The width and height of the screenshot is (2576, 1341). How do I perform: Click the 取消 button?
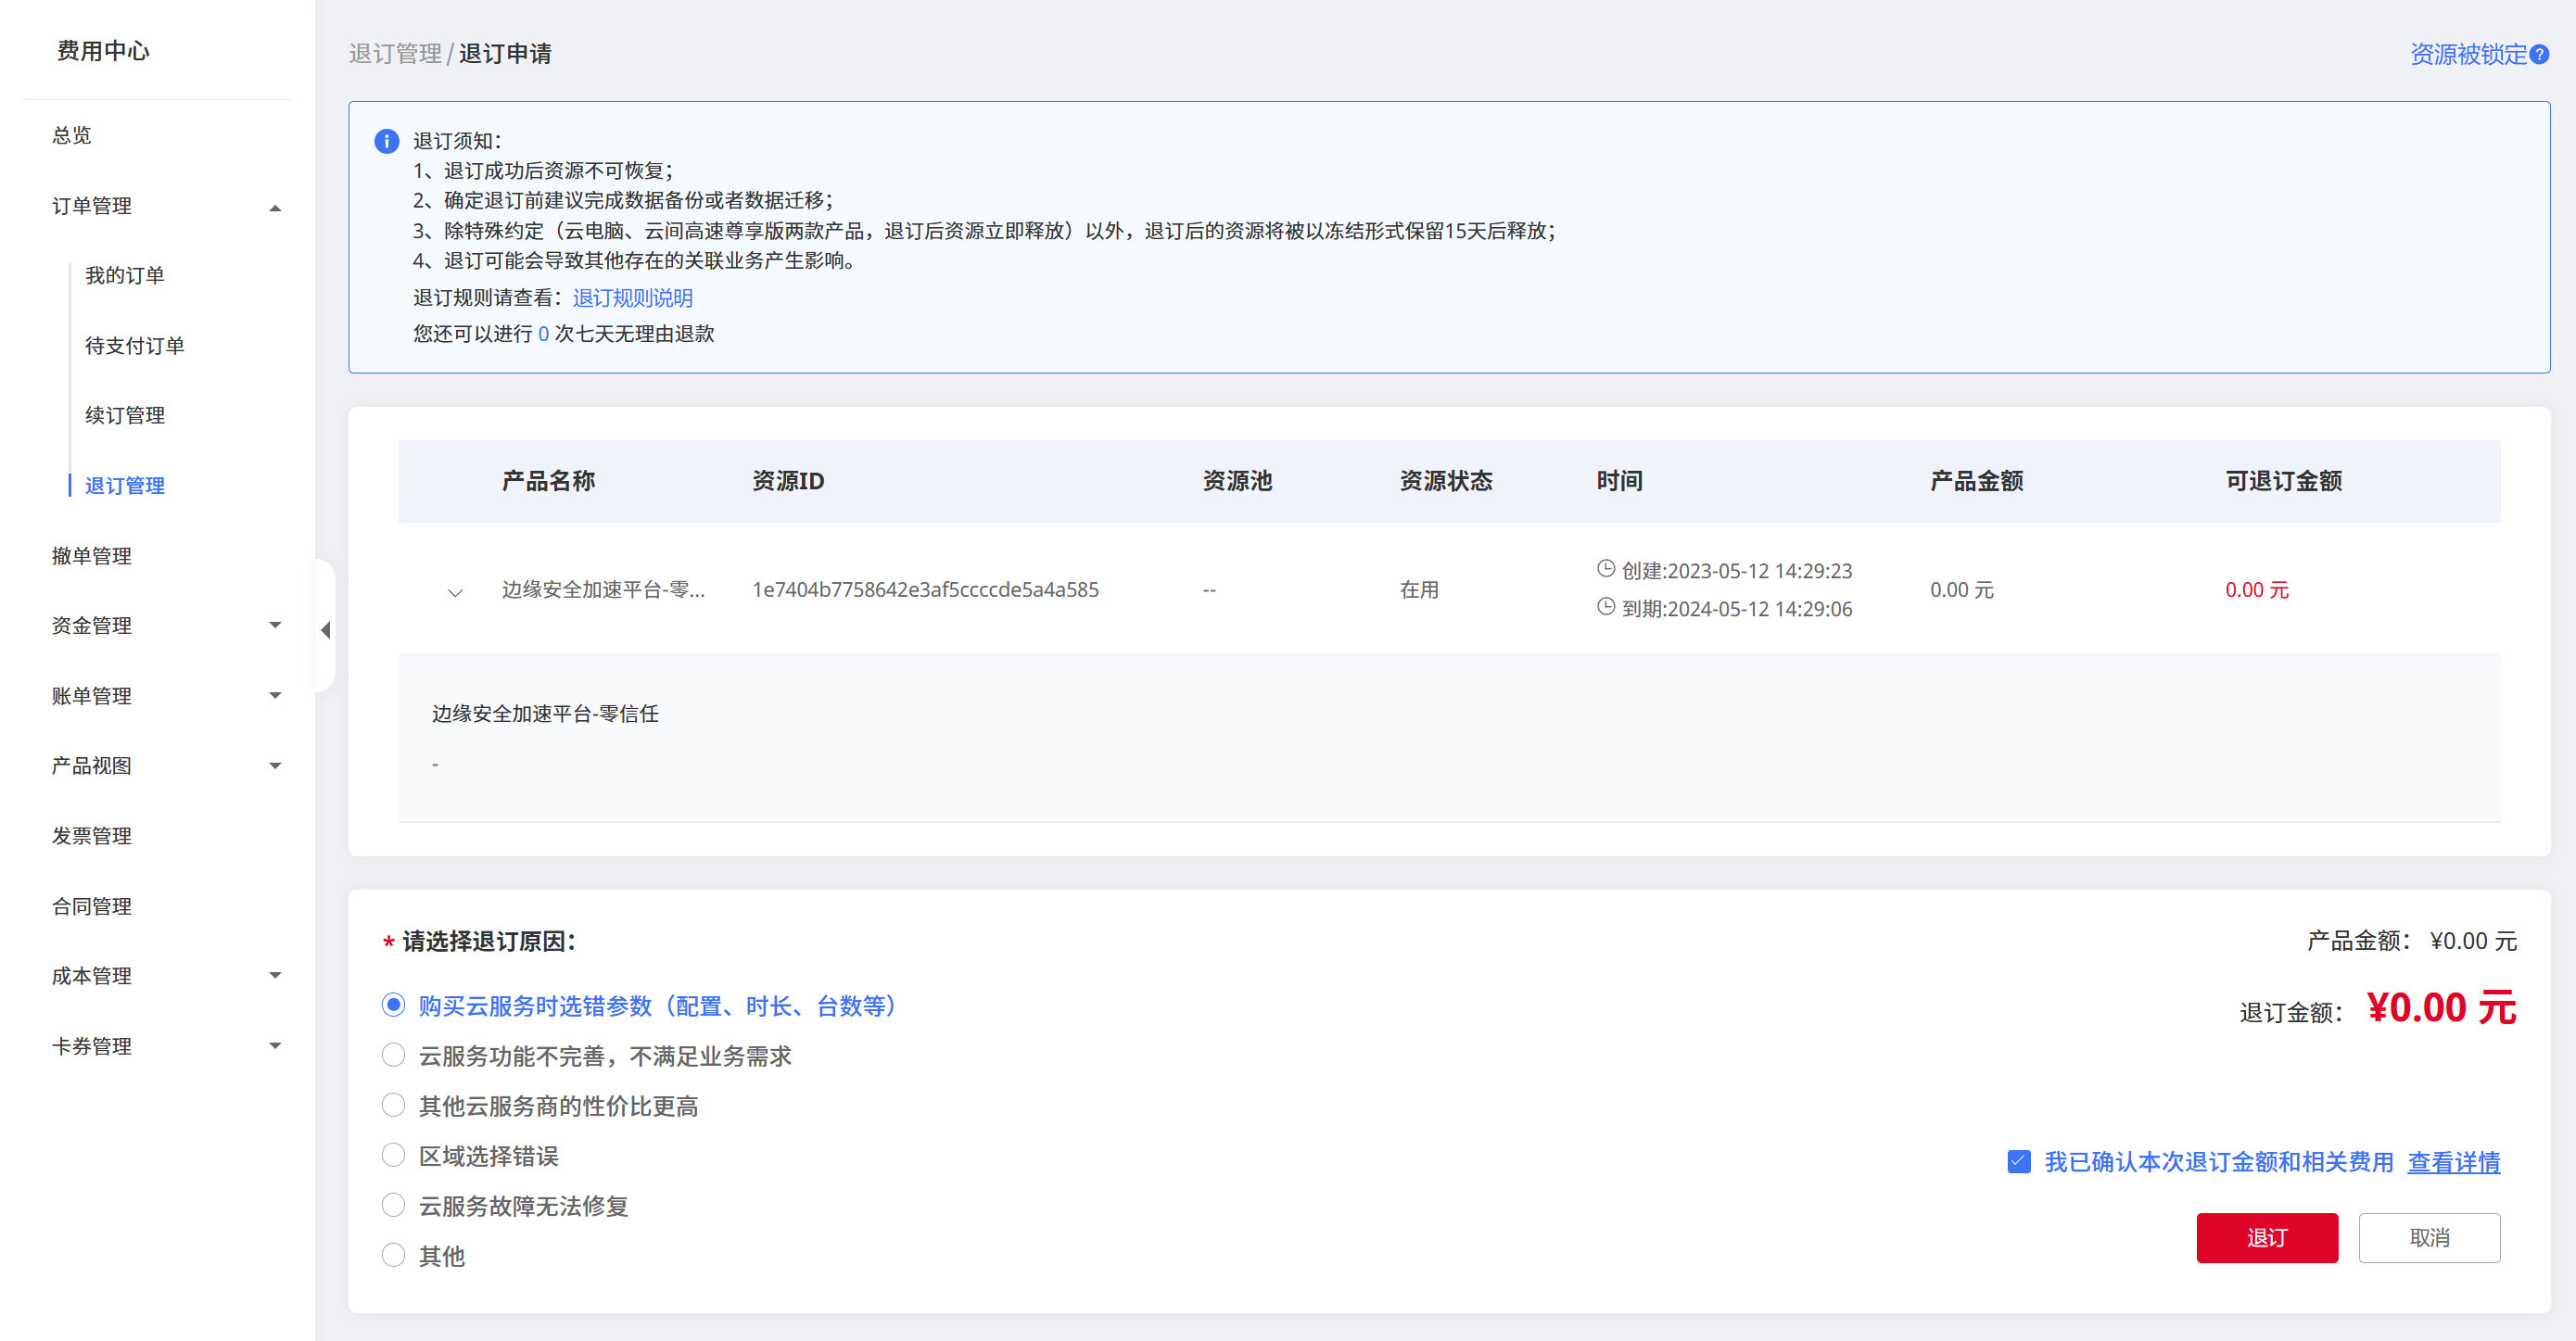point(2428,1237)
